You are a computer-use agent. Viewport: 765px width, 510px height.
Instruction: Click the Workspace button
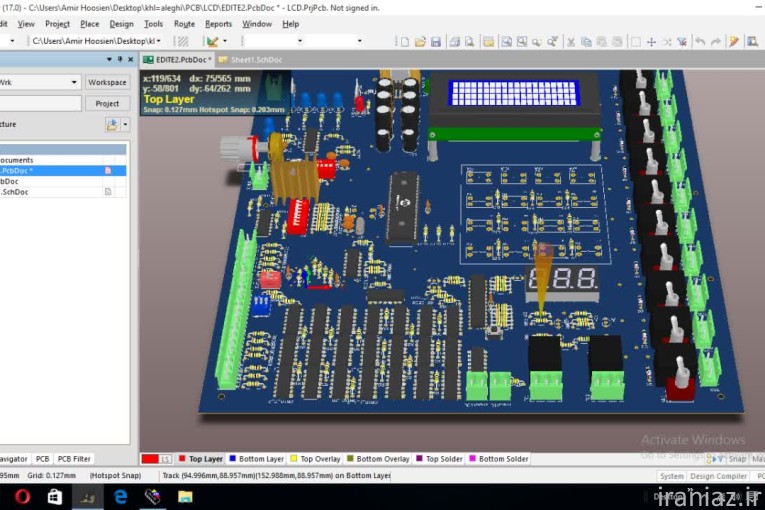tap(107, 82)
